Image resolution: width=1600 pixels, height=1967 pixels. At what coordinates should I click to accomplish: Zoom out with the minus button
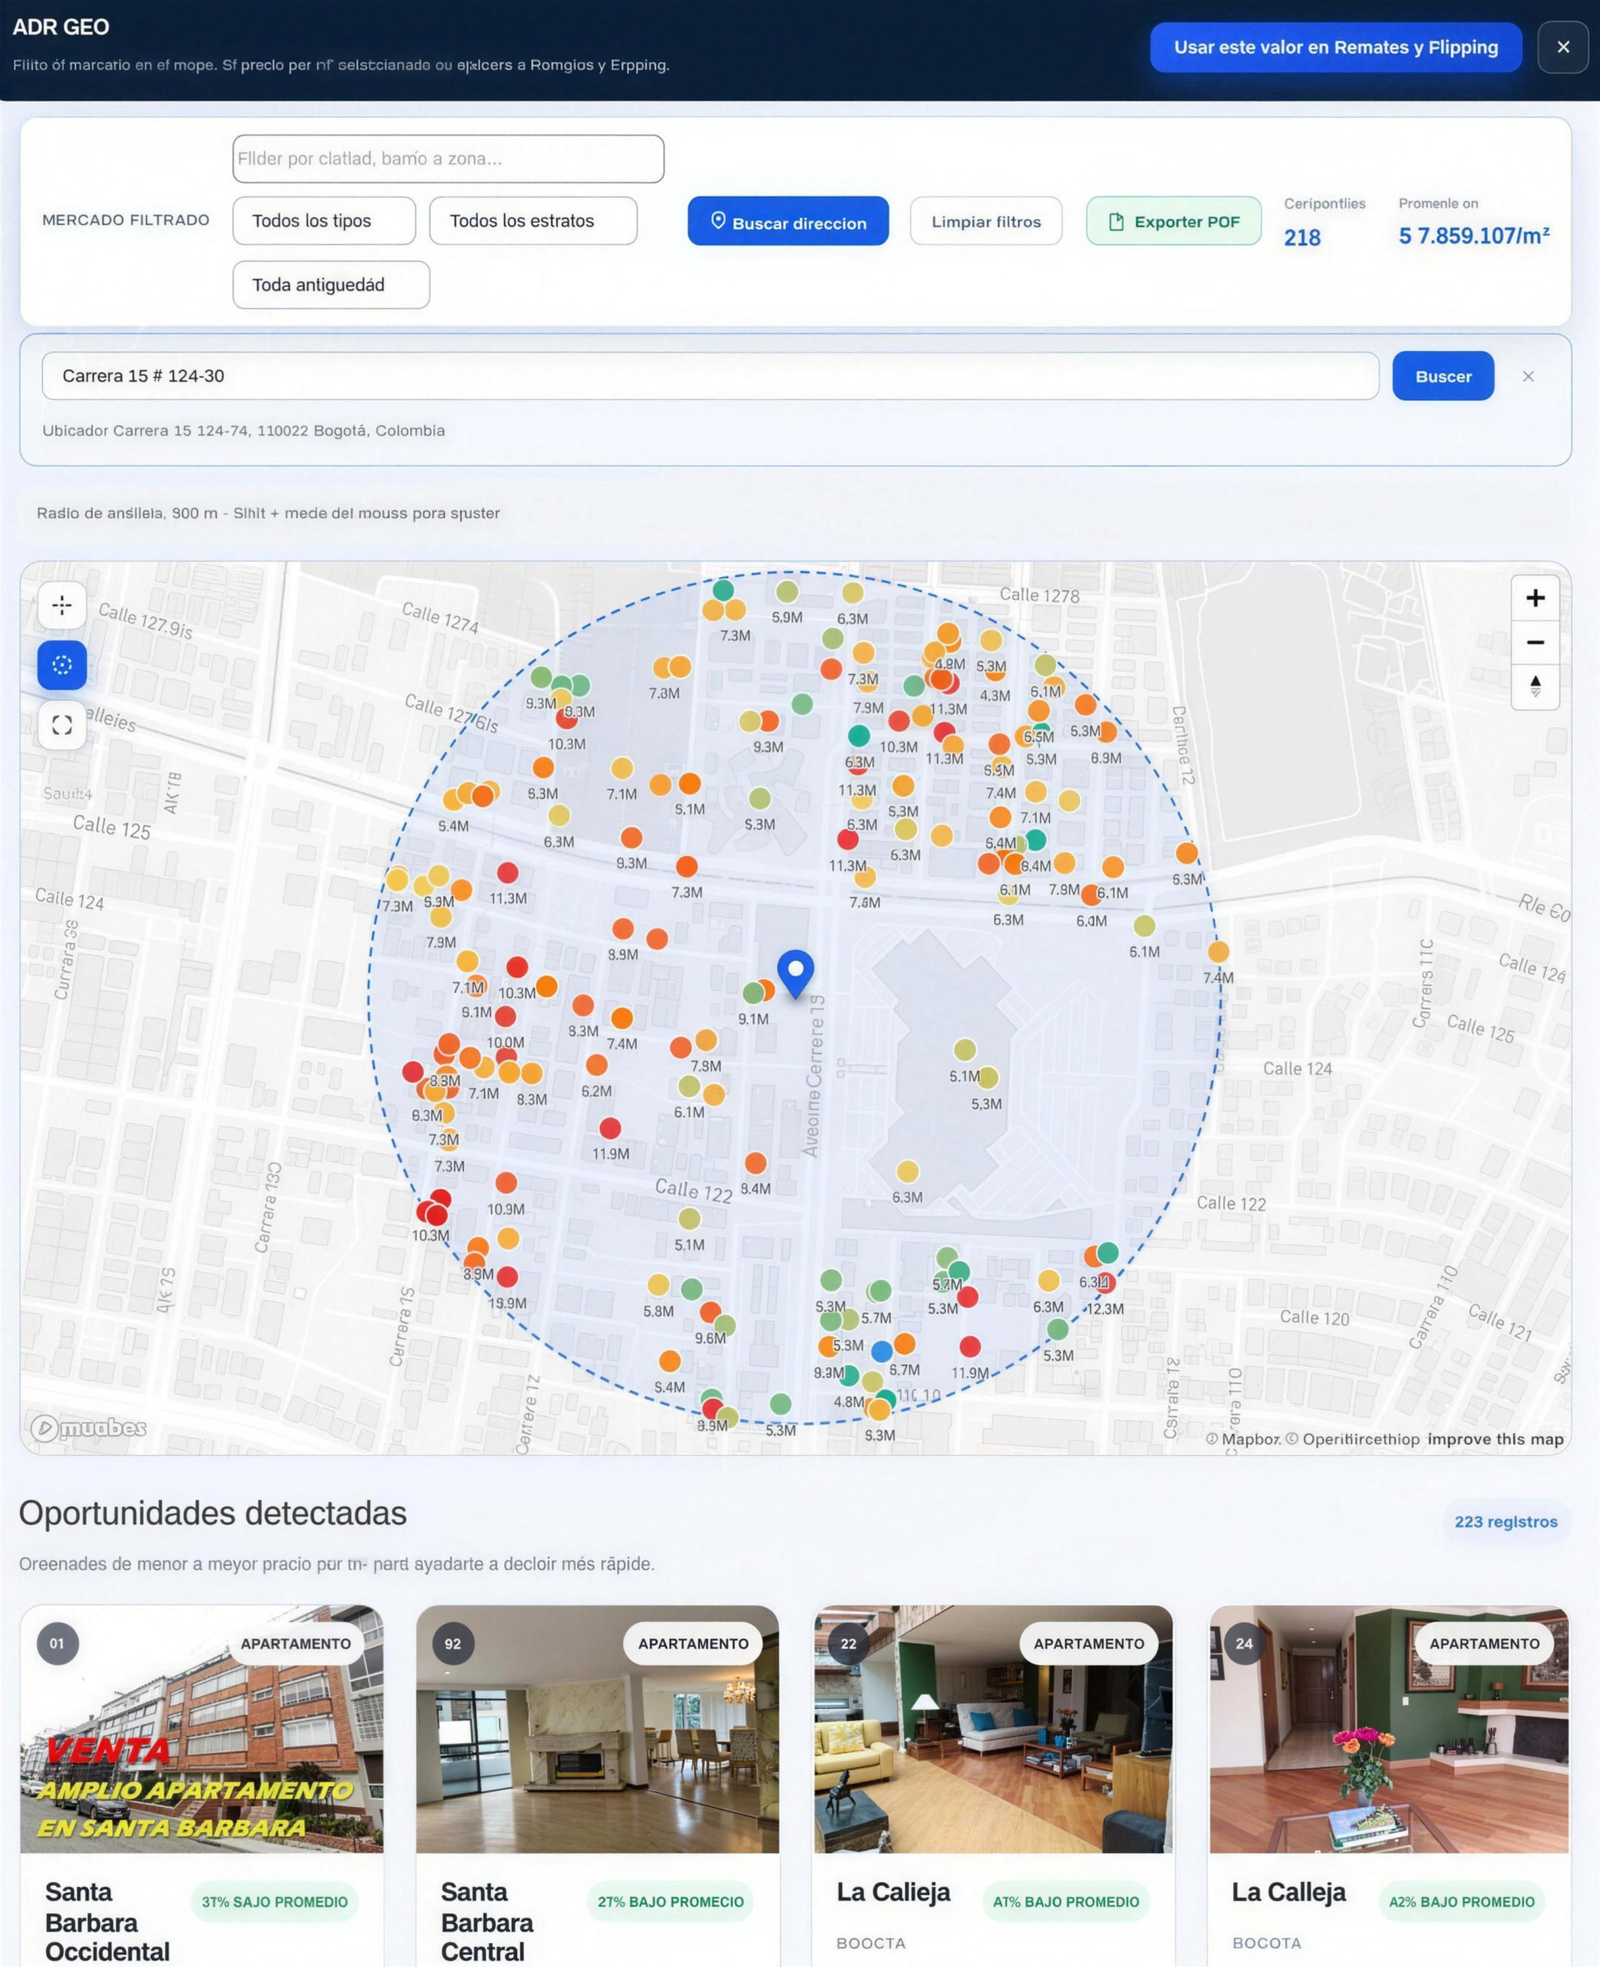[1535, 642]
